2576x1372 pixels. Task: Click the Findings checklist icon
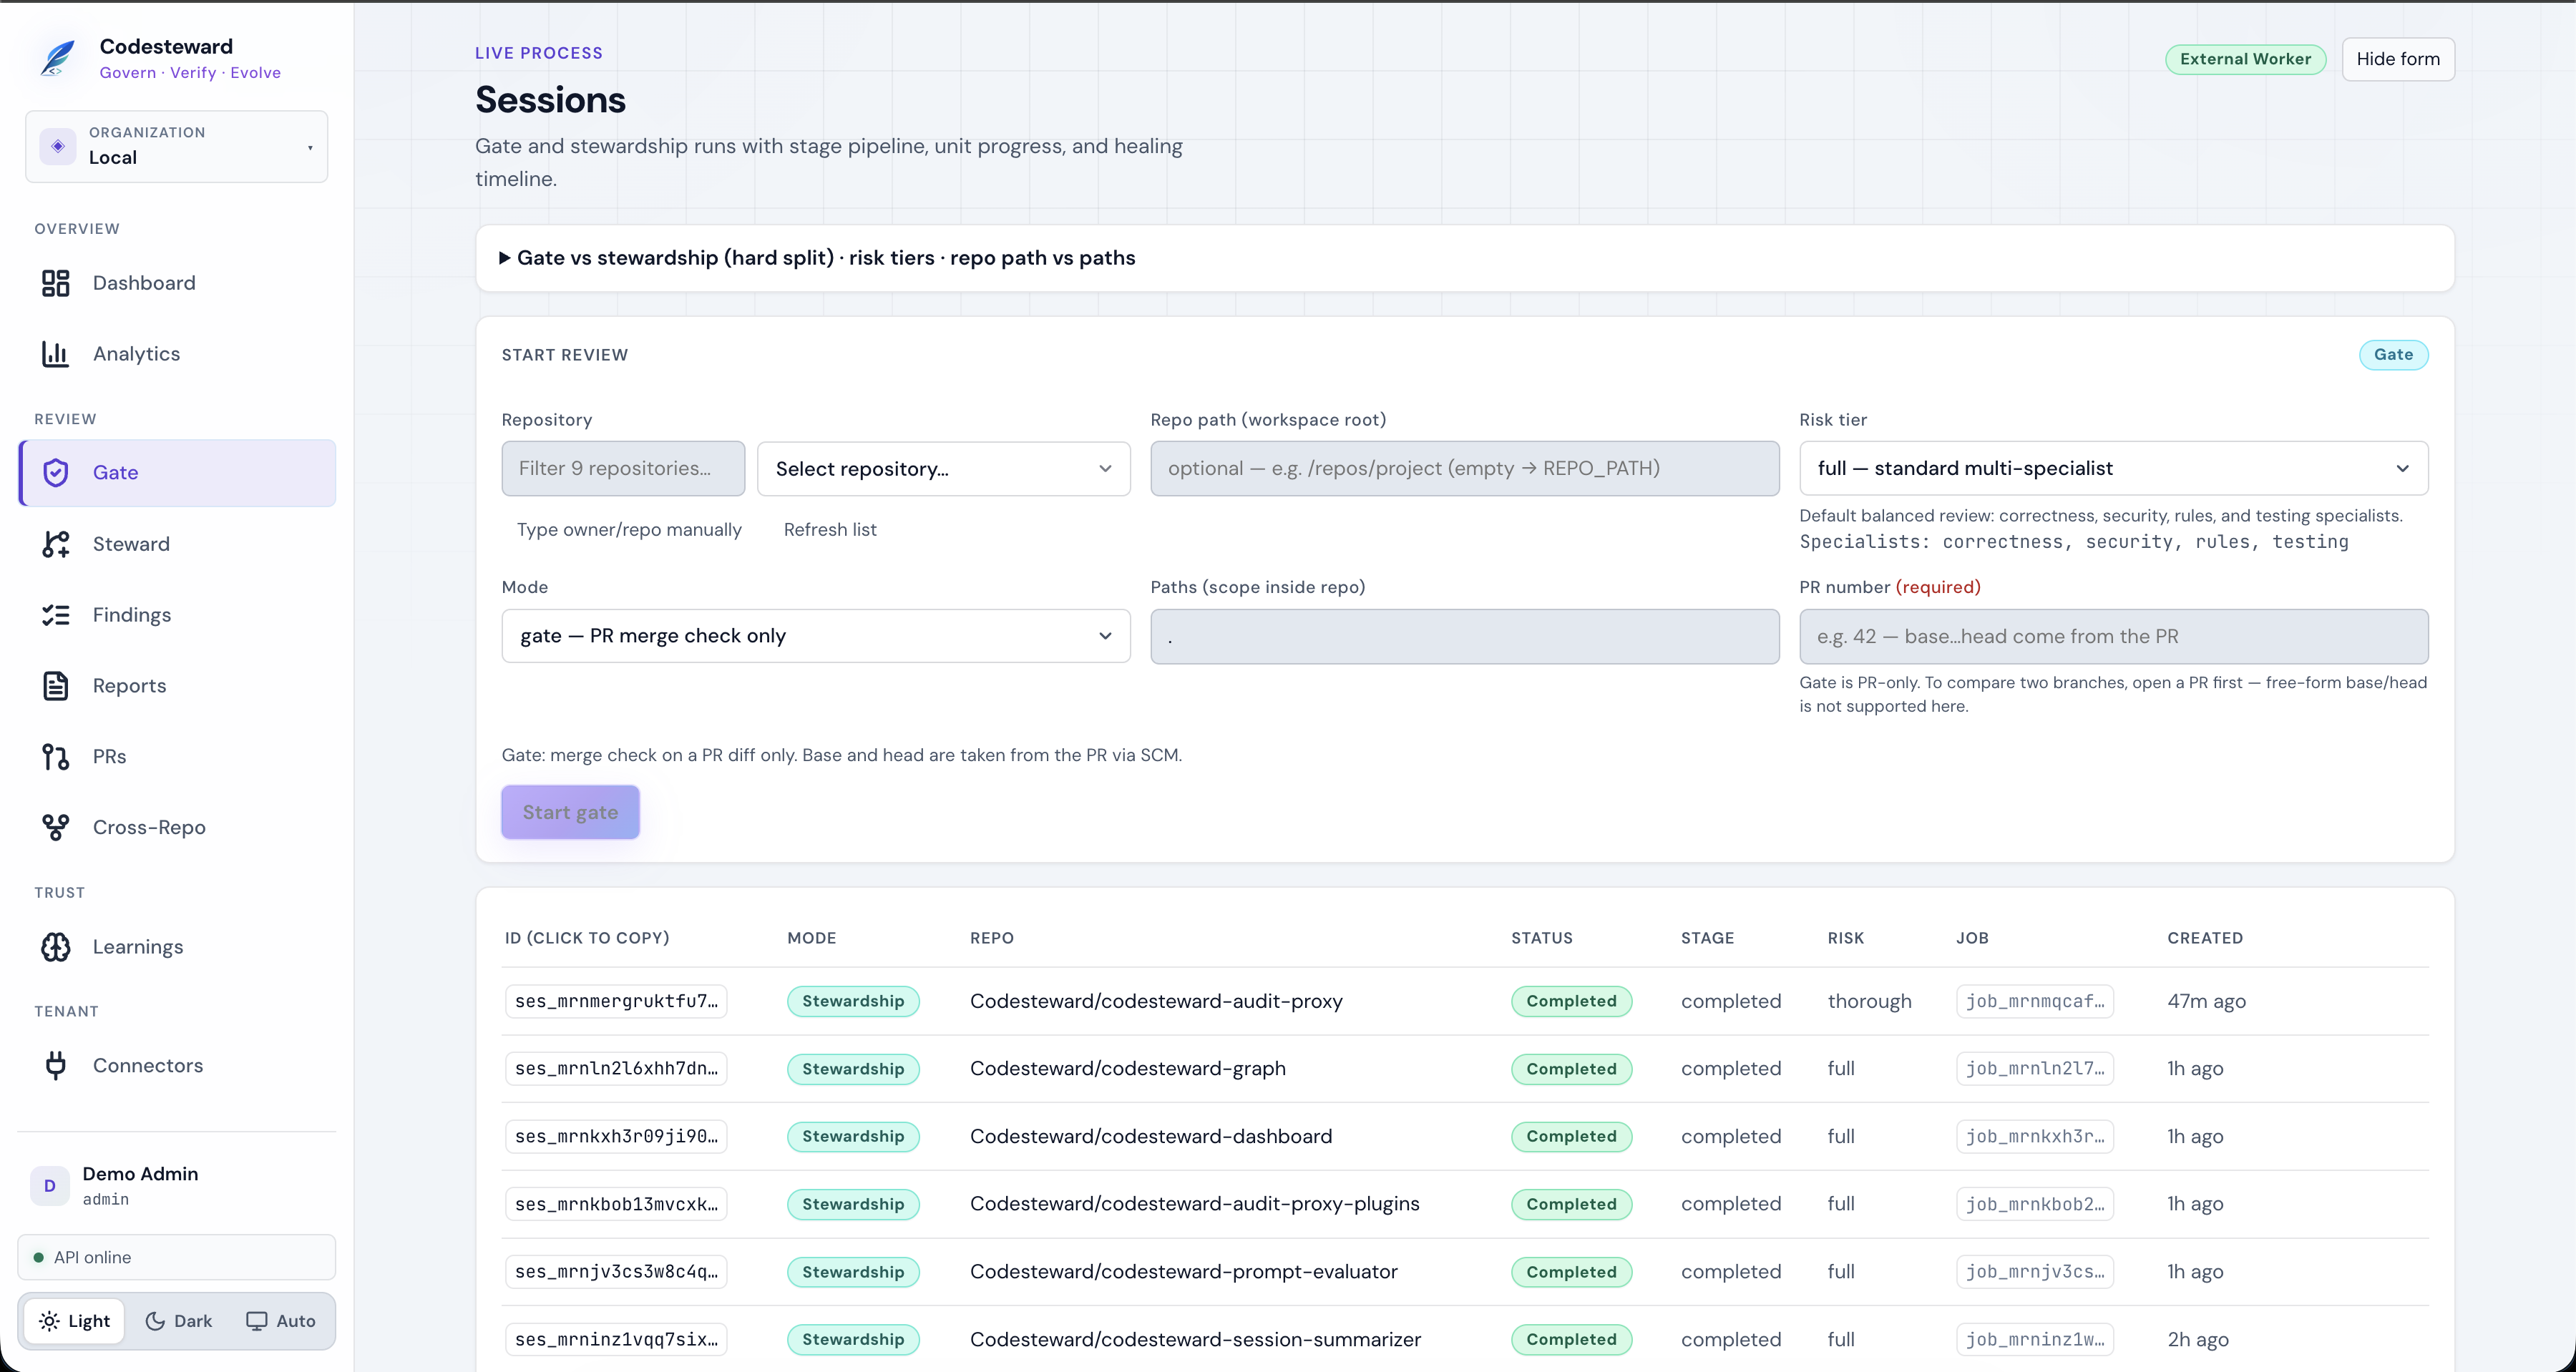coord(56,615)
